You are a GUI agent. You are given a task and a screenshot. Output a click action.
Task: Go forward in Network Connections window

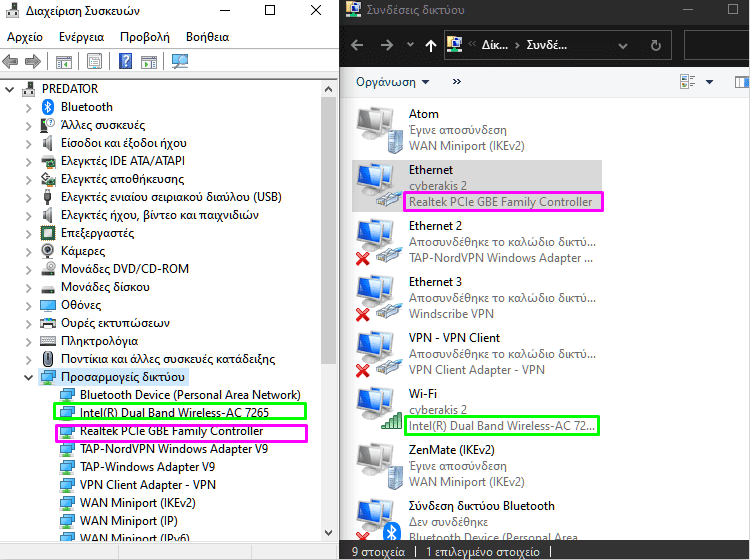(386, 45)
